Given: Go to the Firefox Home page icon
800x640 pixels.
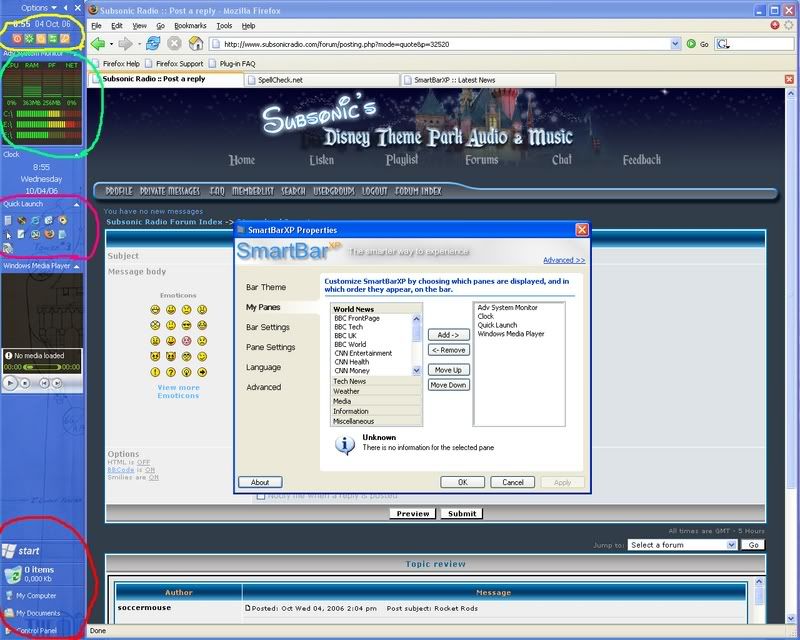Looking at the screenshot, I should (196, 44).
